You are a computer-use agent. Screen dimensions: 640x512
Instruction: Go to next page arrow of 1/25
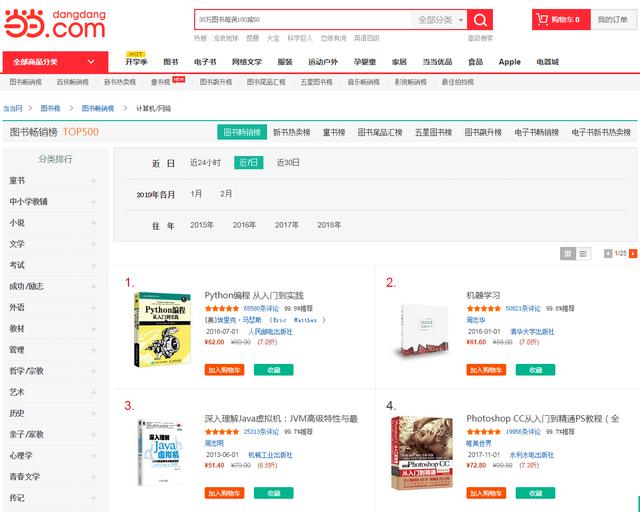tap(633, 254)
